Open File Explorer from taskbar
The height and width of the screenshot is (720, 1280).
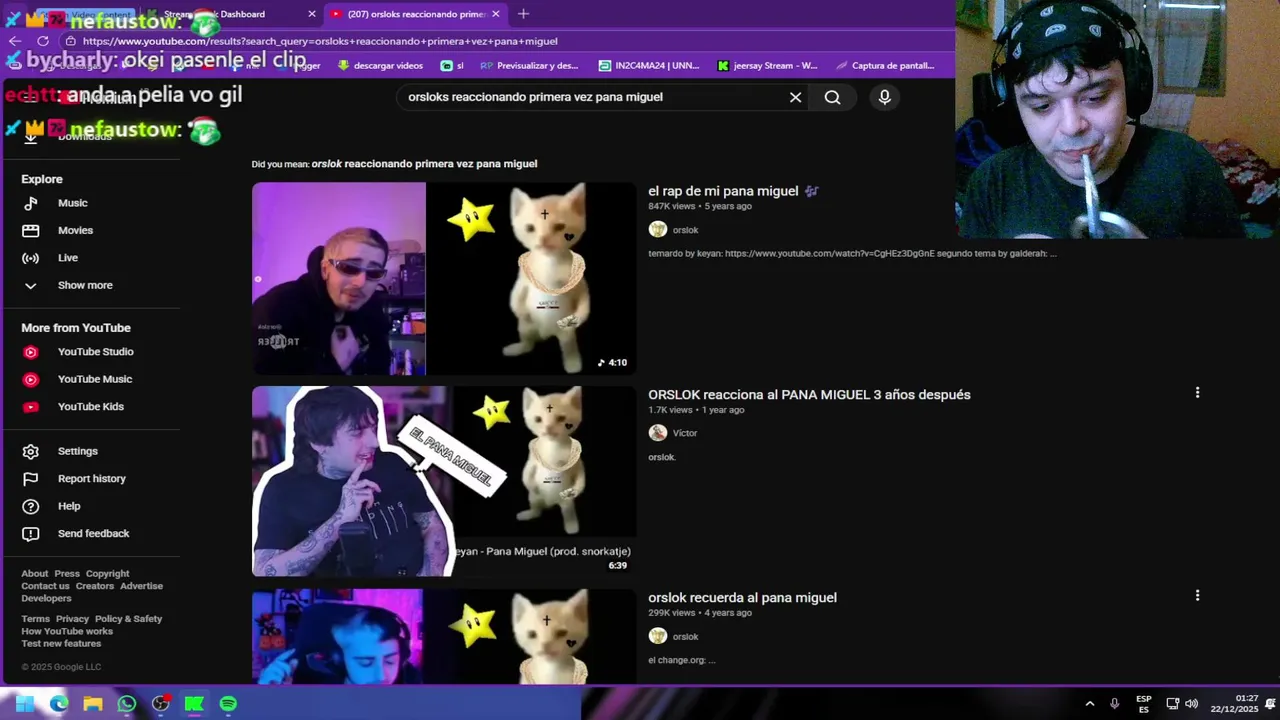click(93, 704)
